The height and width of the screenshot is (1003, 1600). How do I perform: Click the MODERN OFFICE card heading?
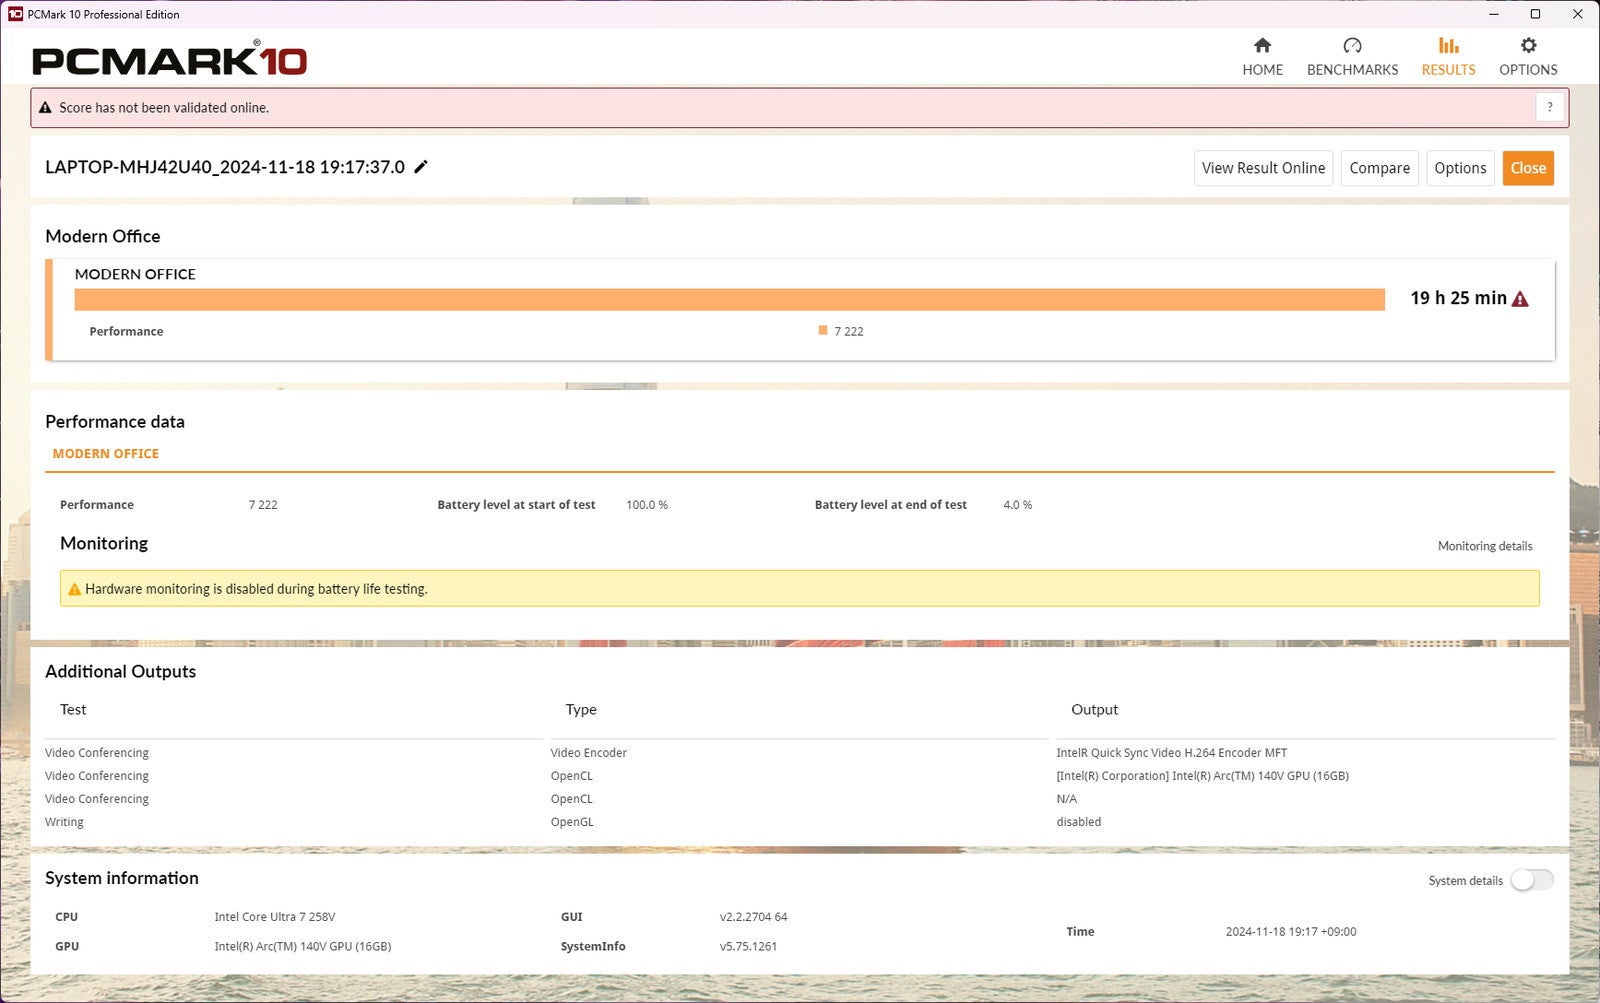coord(135,274)
